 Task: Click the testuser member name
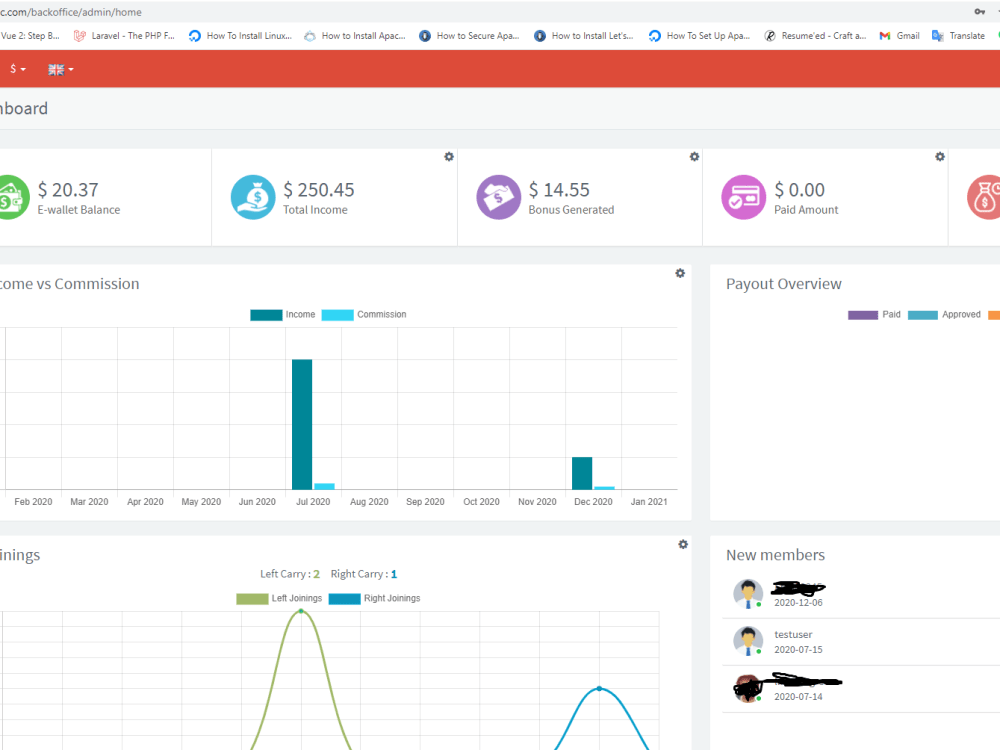coord(793,635)
